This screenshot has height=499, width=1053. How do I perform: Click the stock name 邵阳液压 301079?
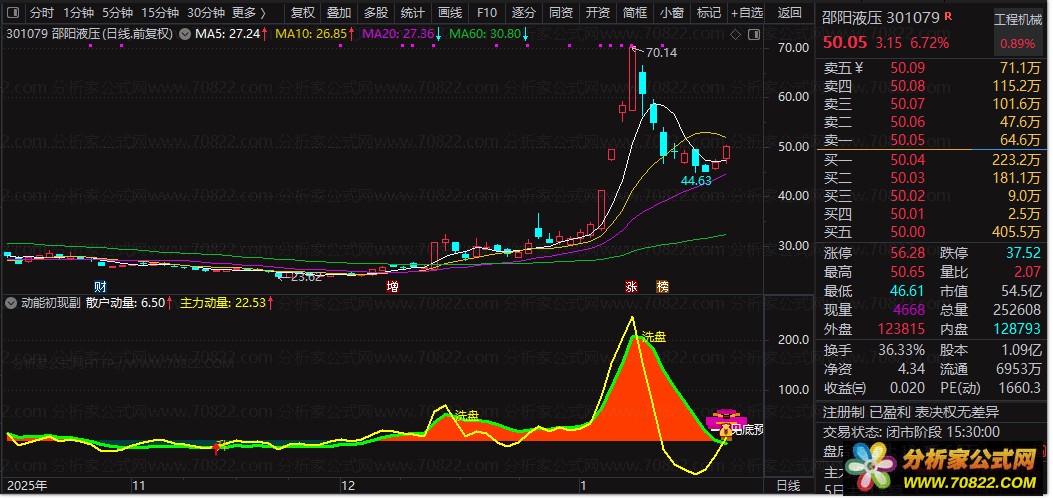[x=880, y=17]
